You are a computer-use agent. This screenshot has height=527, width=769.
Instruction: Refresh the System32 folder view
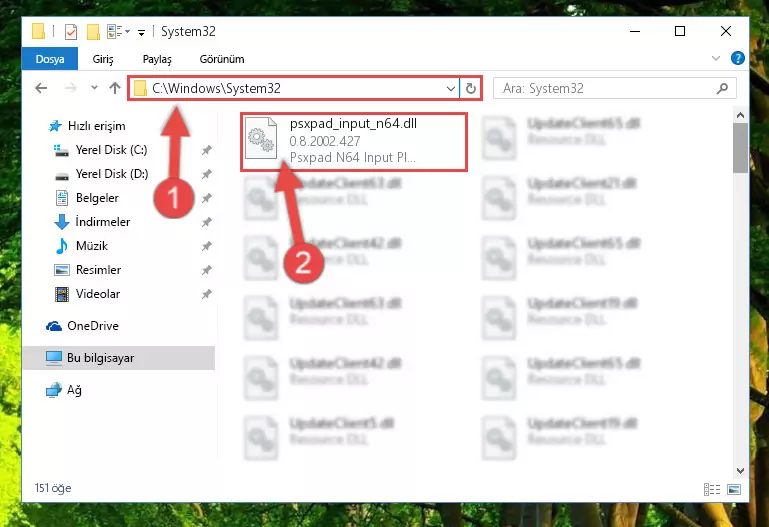471,89
